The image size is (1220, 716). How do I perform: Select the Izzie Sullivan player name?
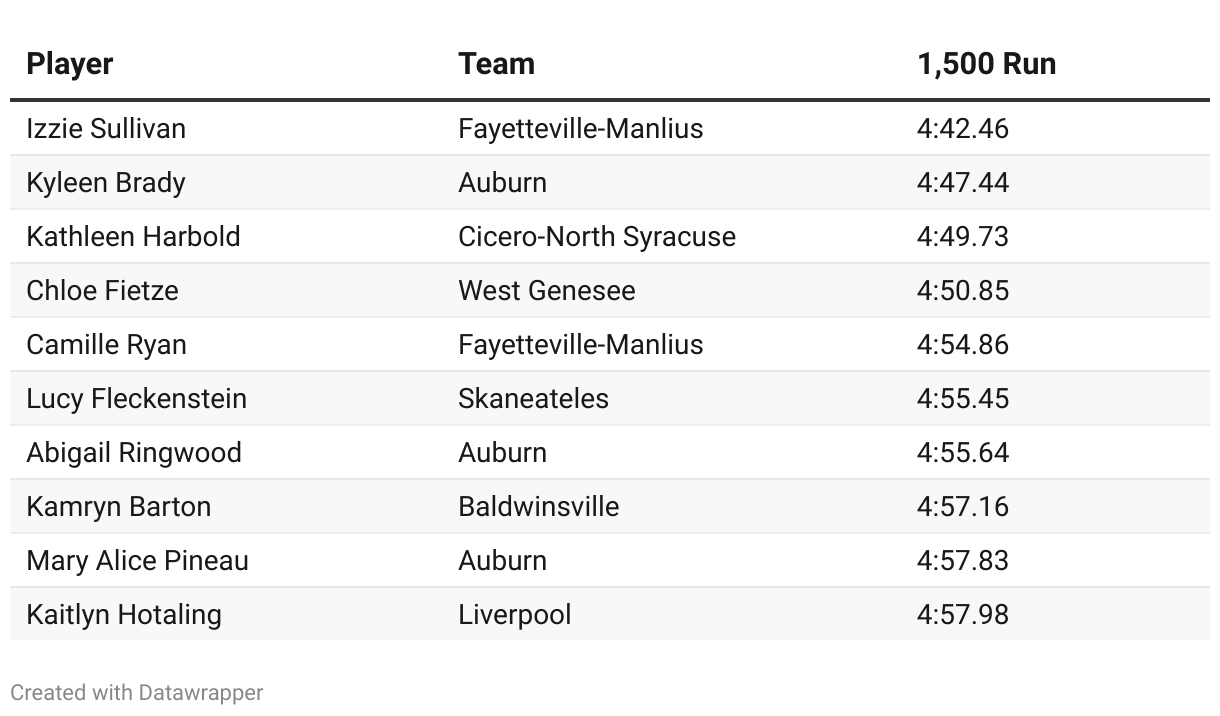click(106, 129)
